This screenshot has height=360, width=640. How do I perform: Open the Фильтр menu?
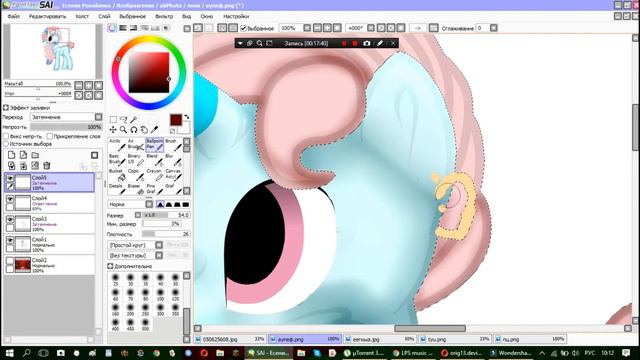pyautogui.click(x=164, y=17)
